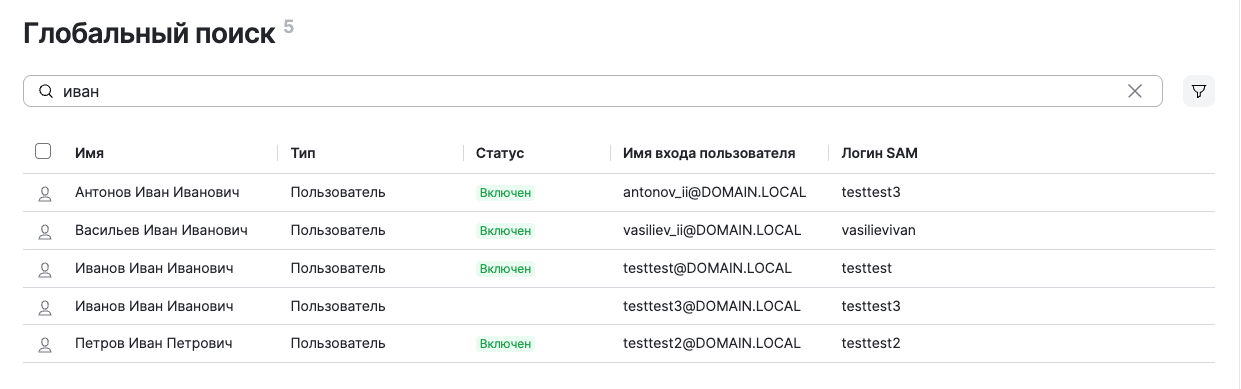Image resolution: width=1241 pixels, height=389 pixels.
Task: Click the magnifier search icon
Action: click(x=45, y=91)
